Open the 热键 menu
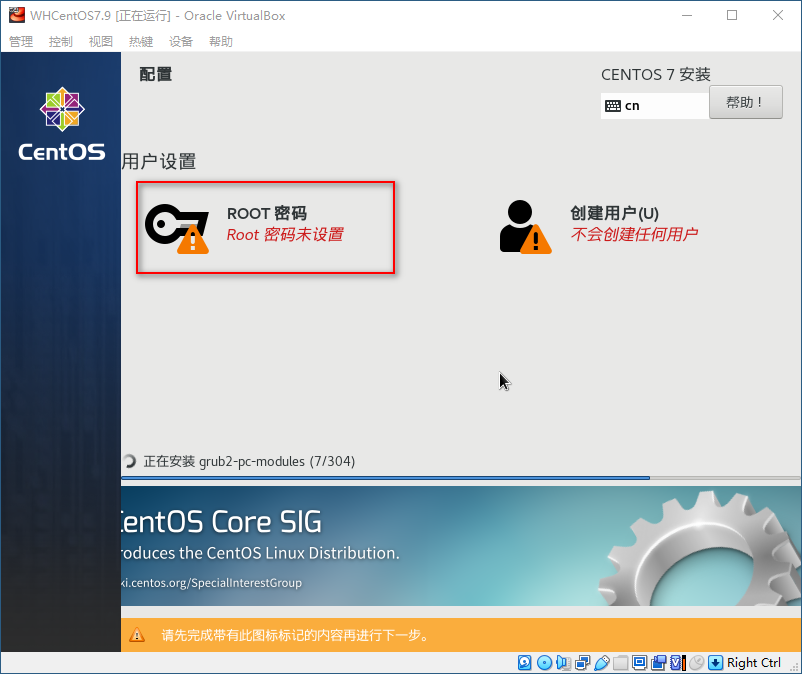802x674 pixels. pyautogui.click(x=141, y=41)
